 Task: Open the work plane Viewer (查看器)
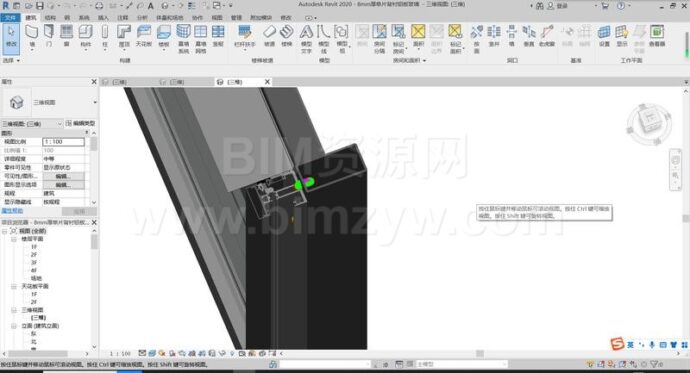tap(657, 36)
